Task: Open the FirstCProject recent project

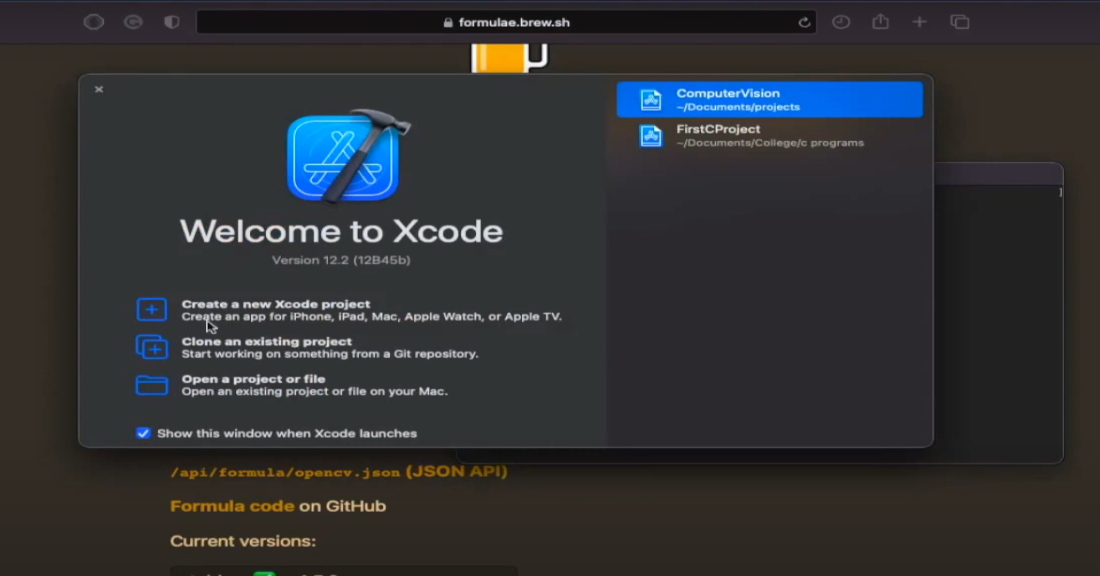Action: point(770,135)
